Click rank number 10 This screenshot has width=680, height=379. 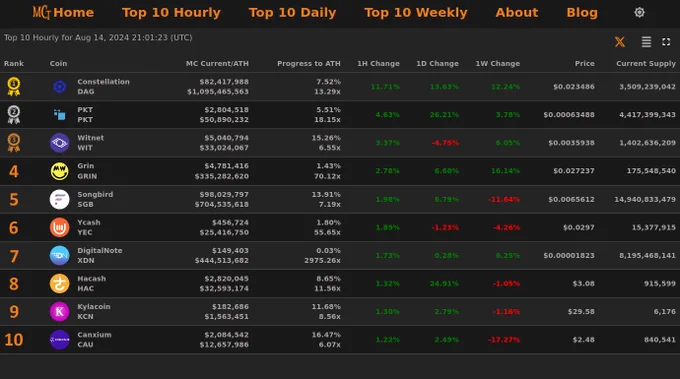tap(14, 340)
